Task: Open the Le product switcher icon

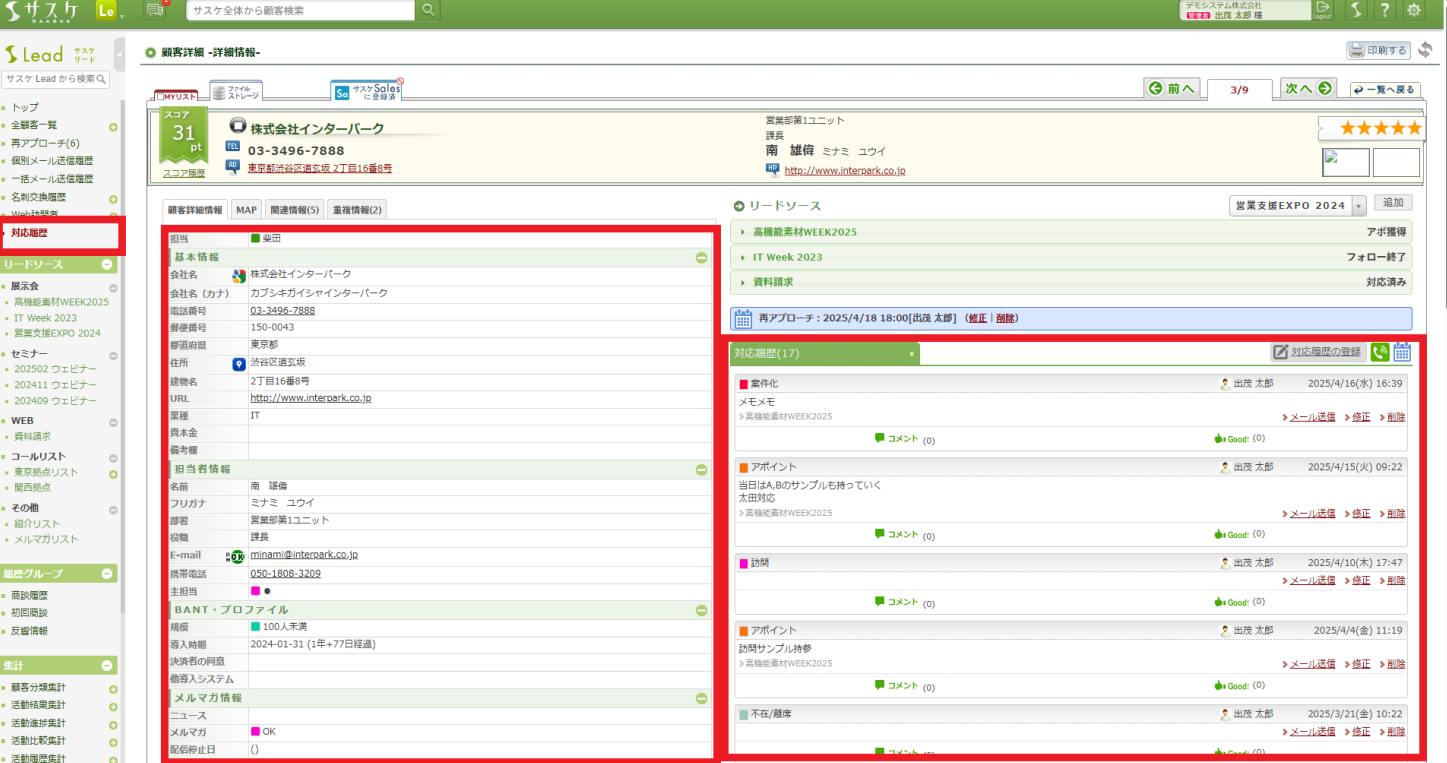Action: (108, 11)
